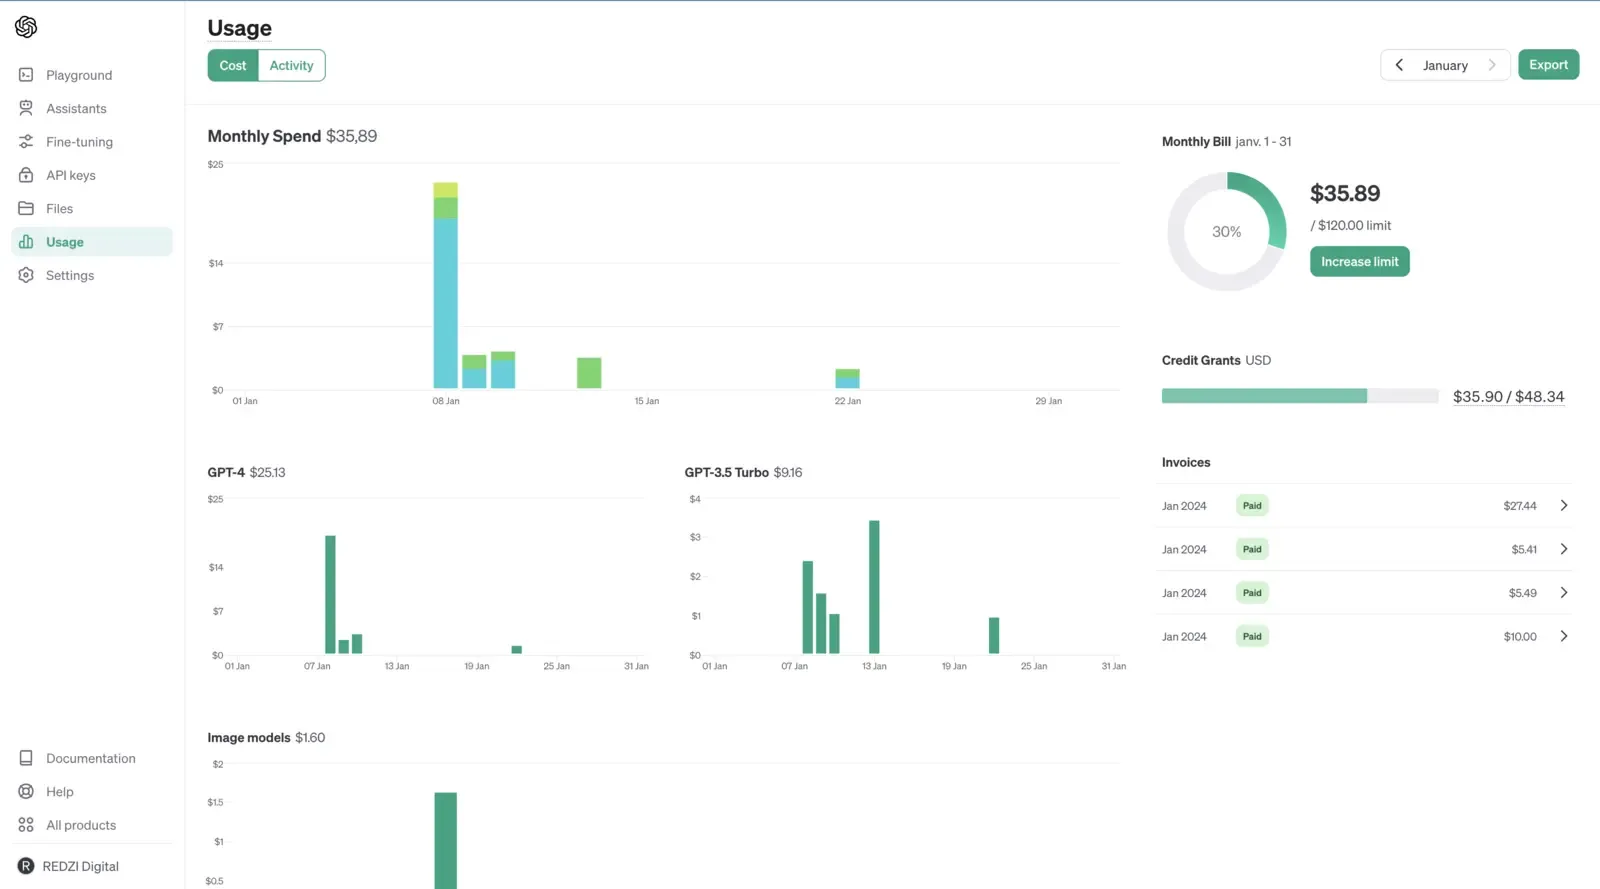The width and height of the screenshot is (1600, 889).
Task: Click the tallest GPT-3.5 Turbo bar
Action: [x=874, y=587]
